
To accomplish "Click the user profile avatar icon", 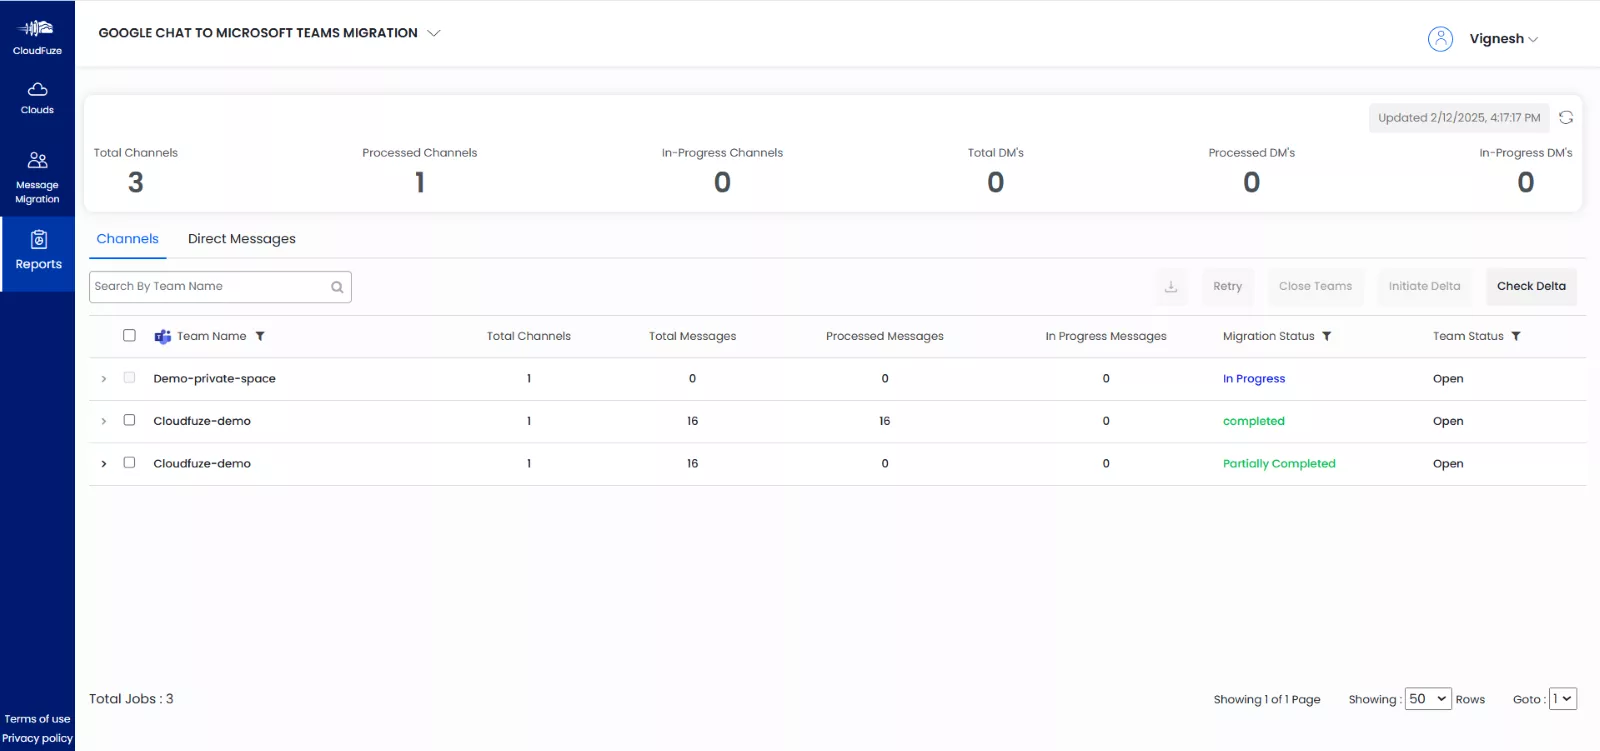I will (1440, 39).
